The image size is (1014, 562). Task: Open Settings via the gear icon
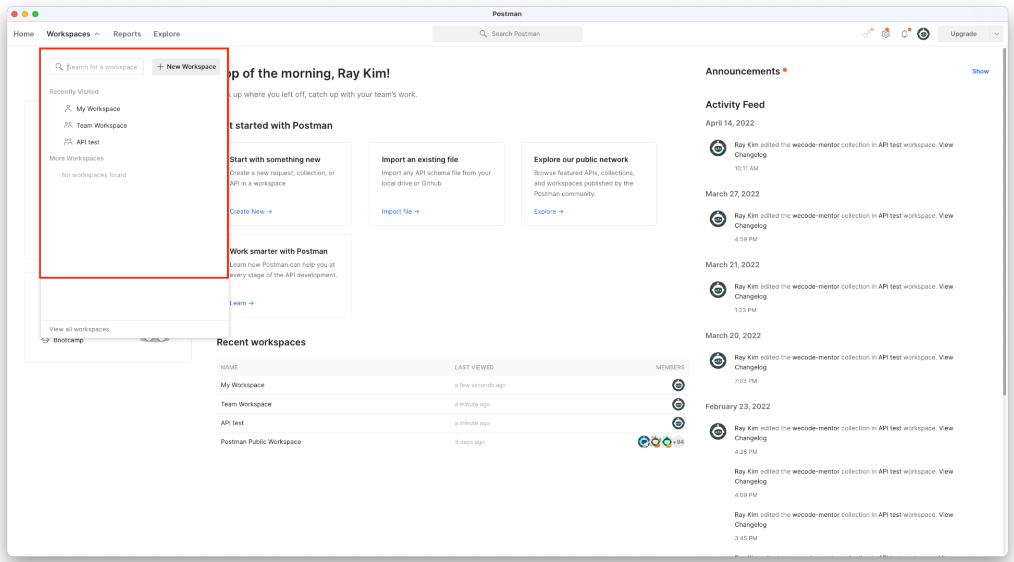click(x=886, y=34)
